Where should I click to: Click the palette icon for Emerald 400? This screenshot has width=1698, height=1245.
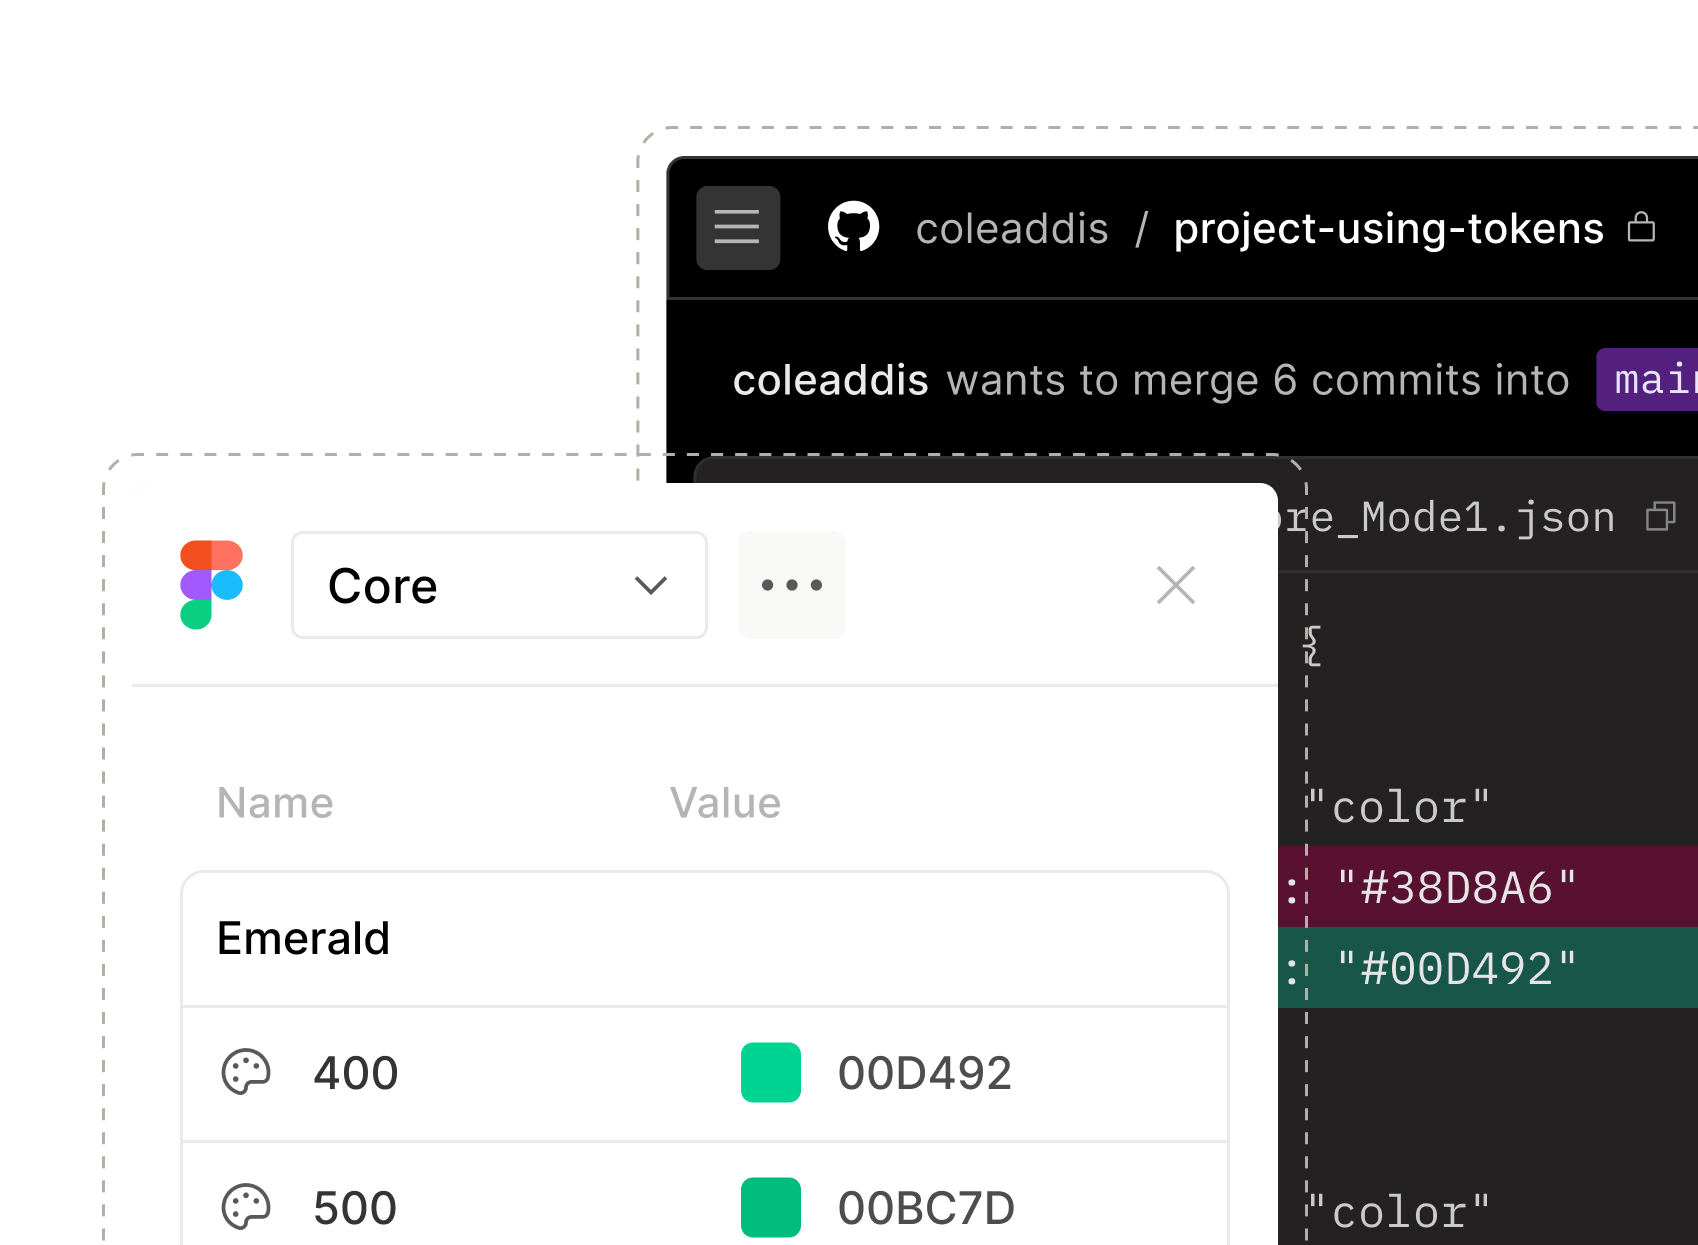click(x=246, y=1073)
